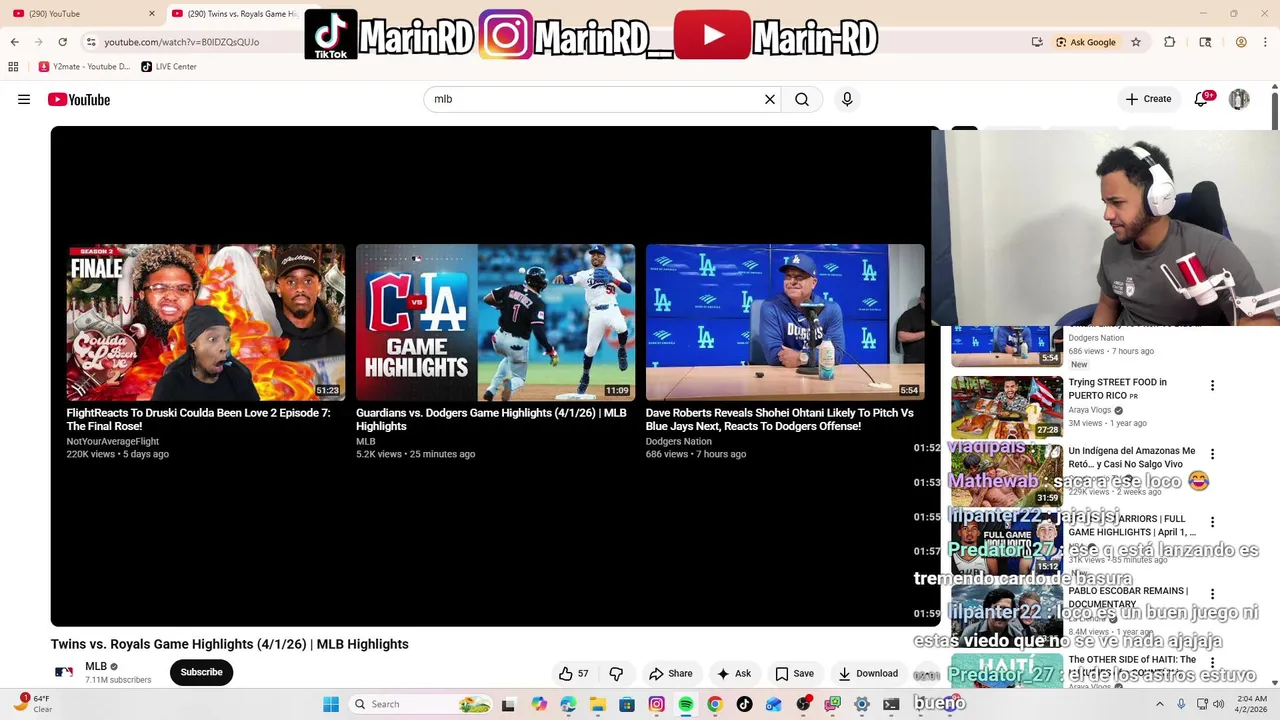Open the YouTube hamburger guide menu
Viewport: 1280px width, 720px height.
click(24, 99)
